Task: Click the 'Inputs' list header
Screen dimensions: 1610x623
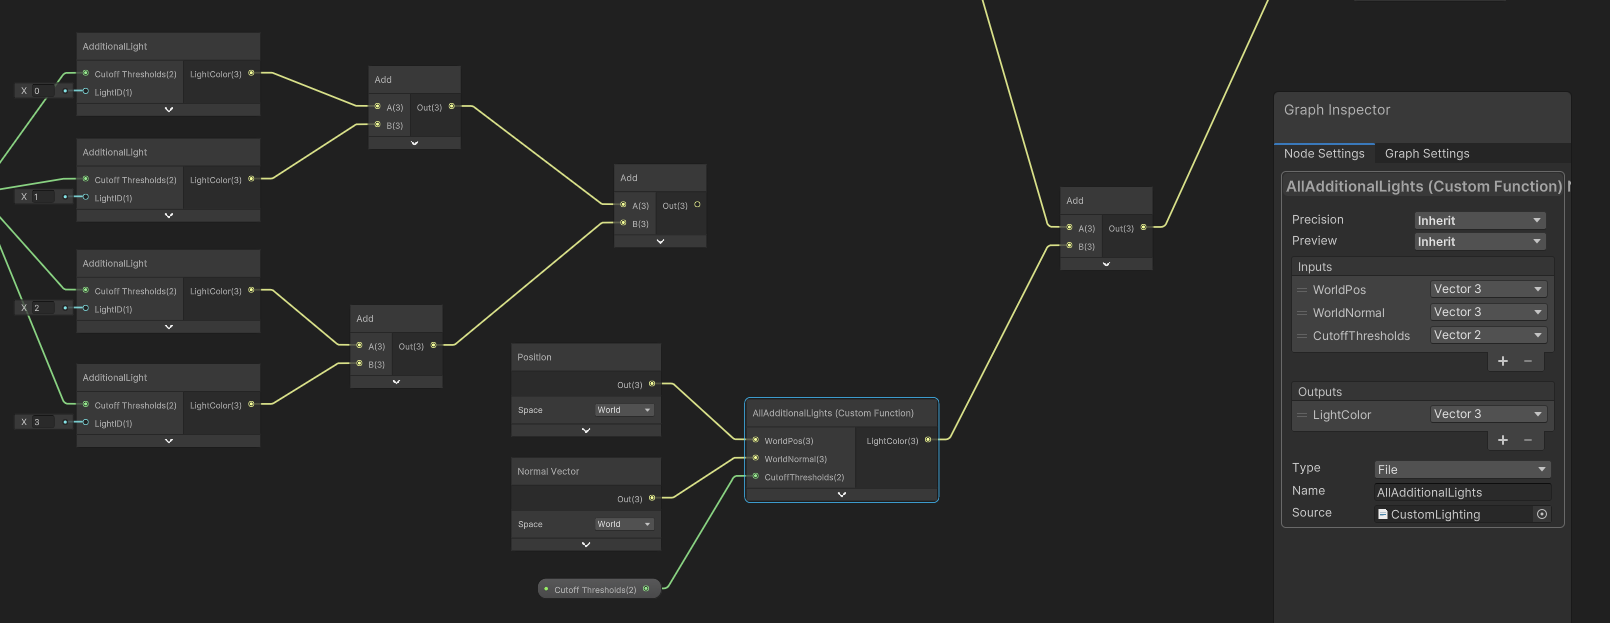Action: click(1315, 267)
